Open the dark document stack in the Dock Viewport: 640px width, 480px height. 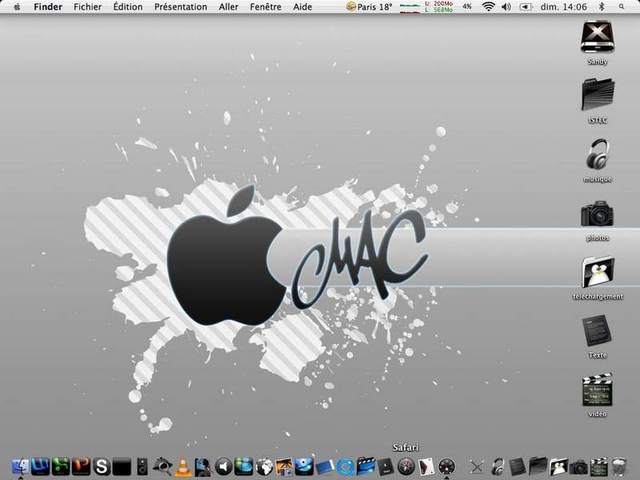click(517, 467)
